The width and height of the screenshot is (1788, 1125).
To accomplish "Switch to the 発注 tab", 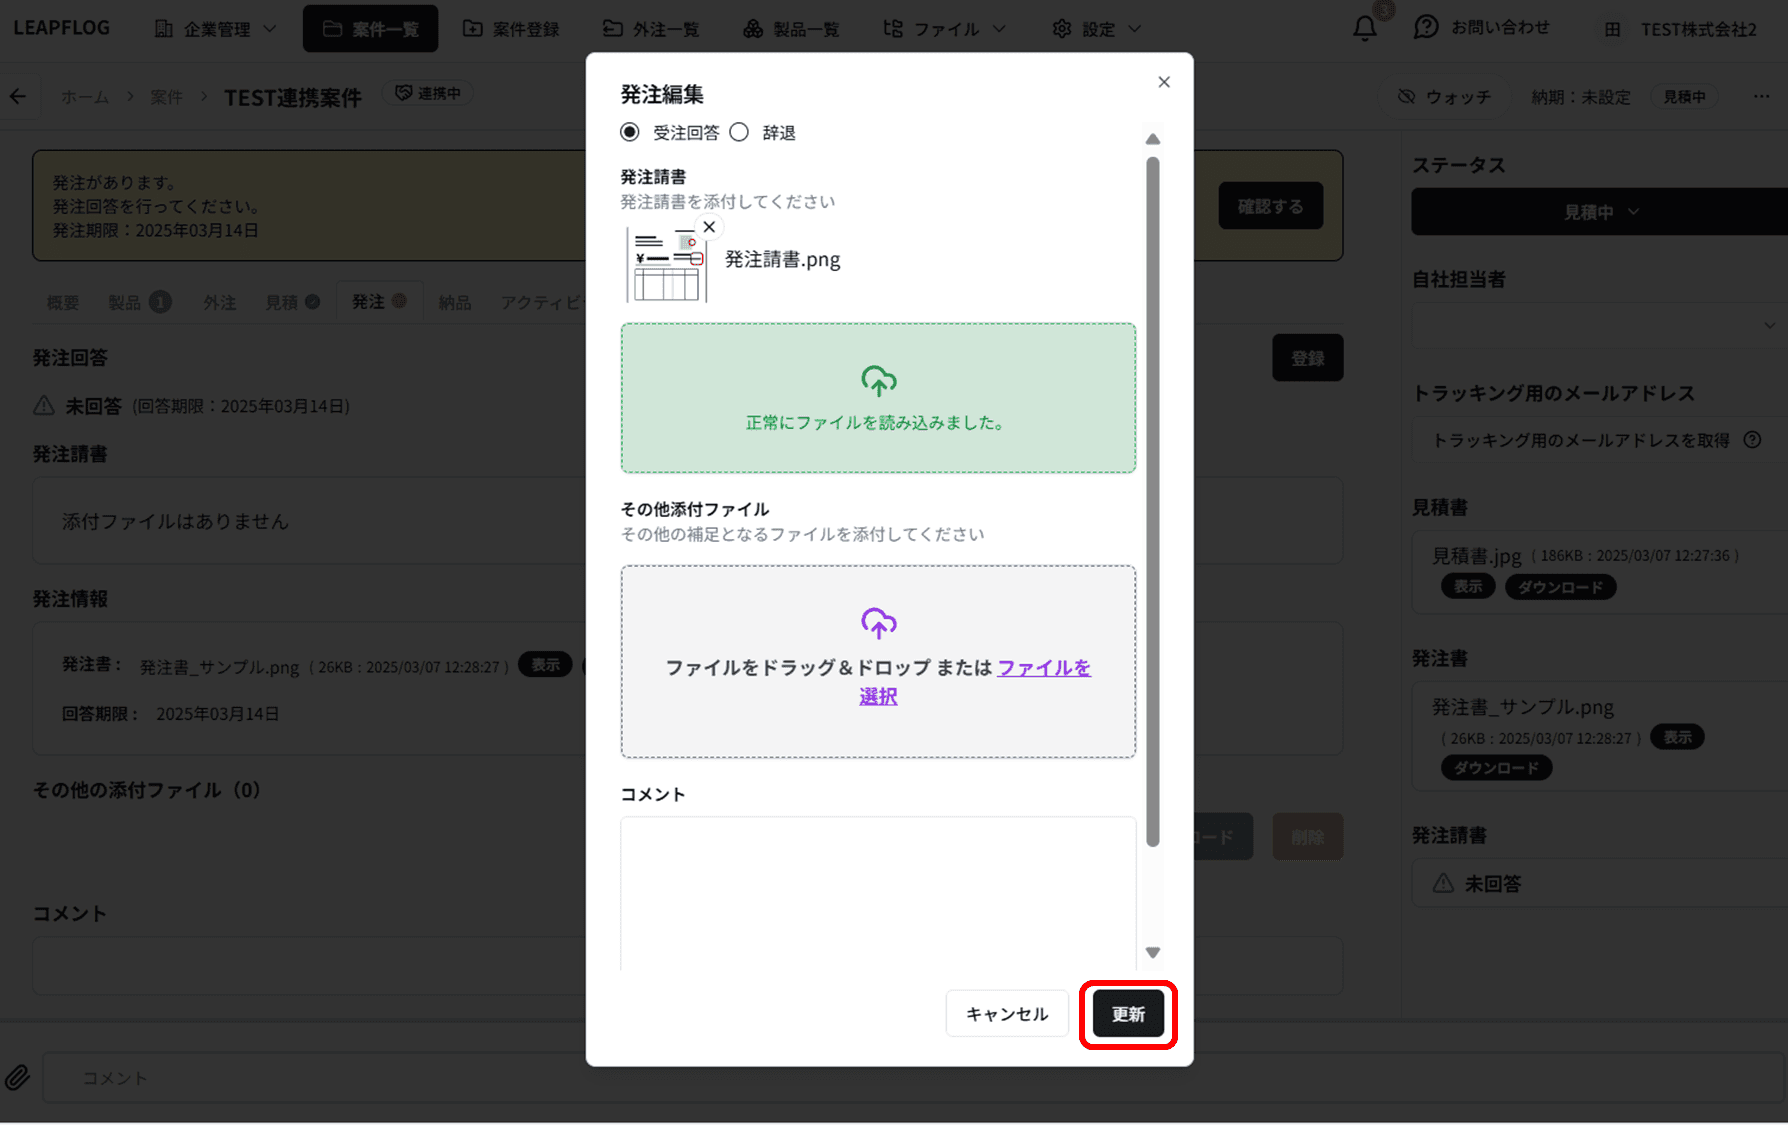I will [x=368, y=301].
